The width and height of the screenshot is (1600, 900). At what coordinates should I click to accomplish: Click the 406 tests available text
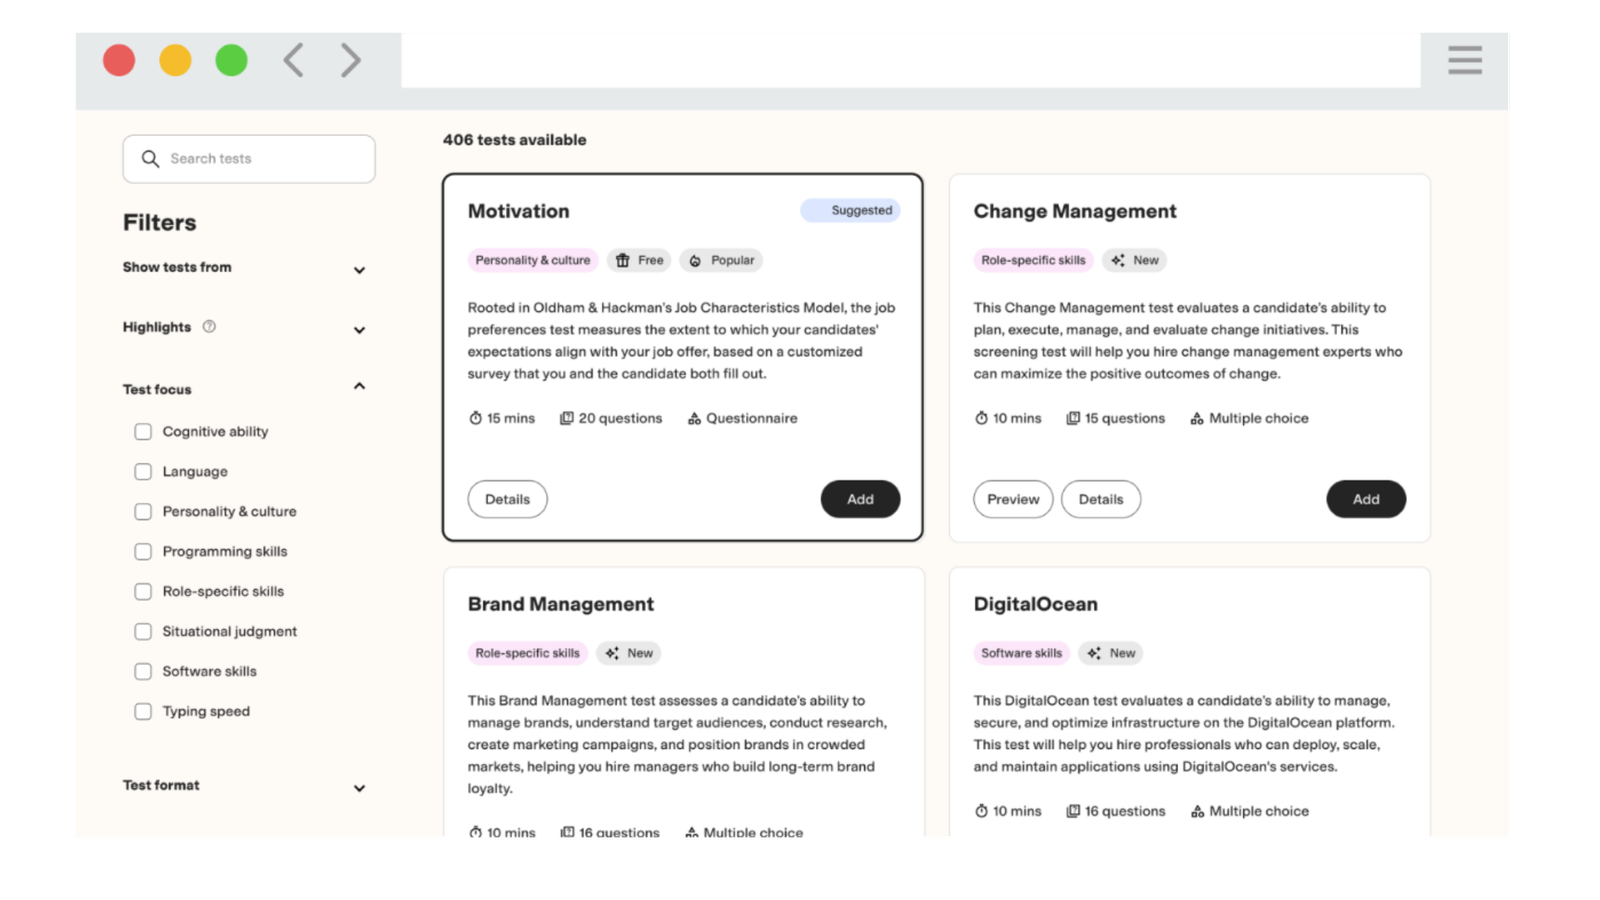pos(514,140)
